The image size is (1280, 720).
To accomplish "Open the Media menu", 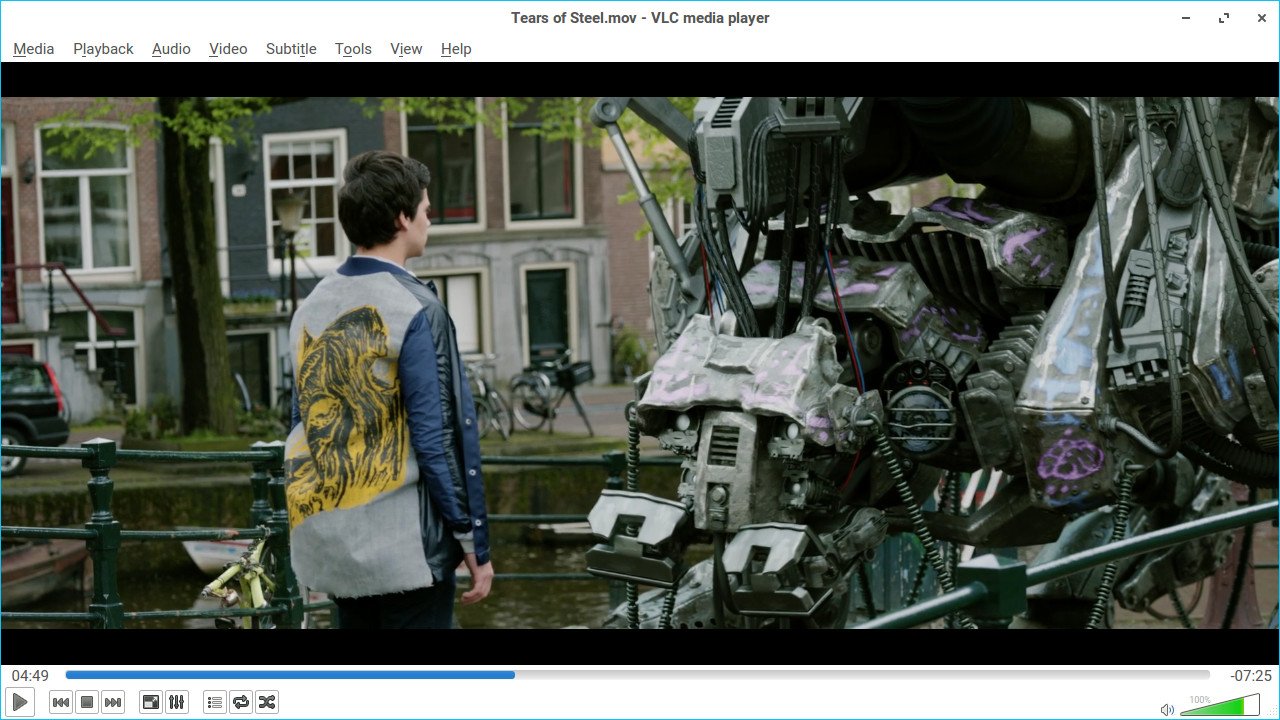I will [34, 49].
